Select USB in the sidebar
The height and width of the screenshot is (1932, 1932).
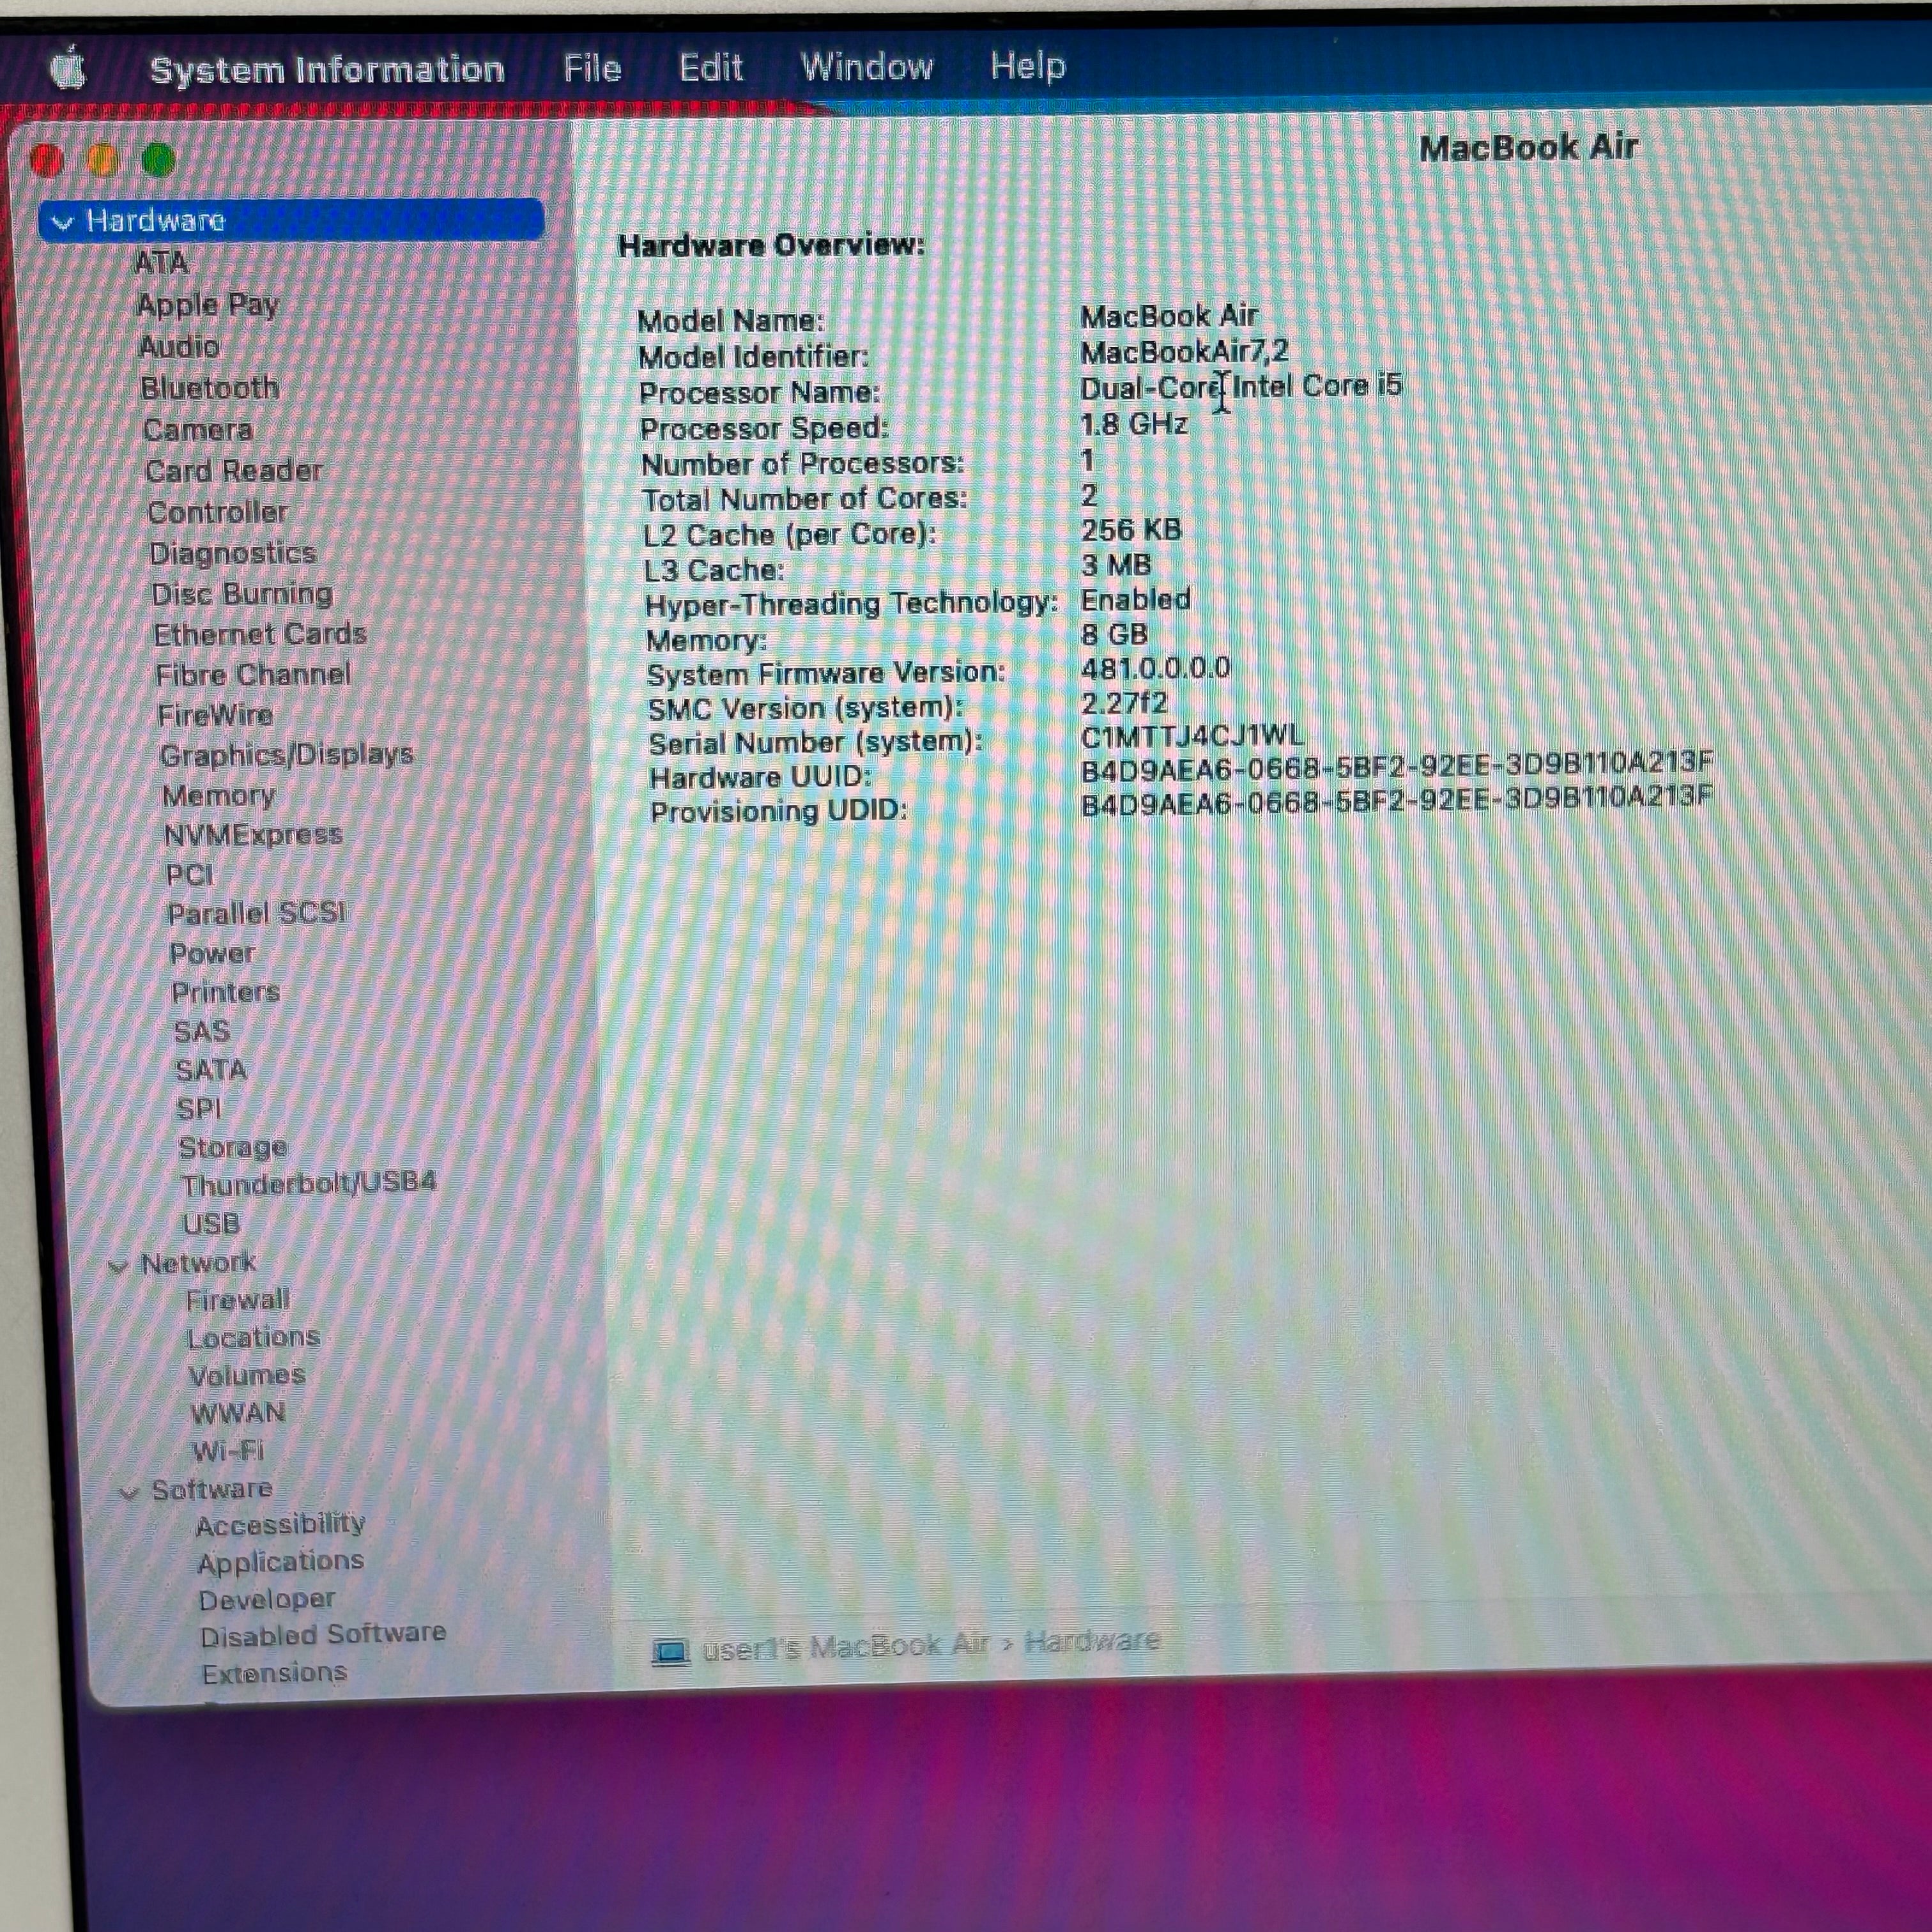(x=211, y=1224)
